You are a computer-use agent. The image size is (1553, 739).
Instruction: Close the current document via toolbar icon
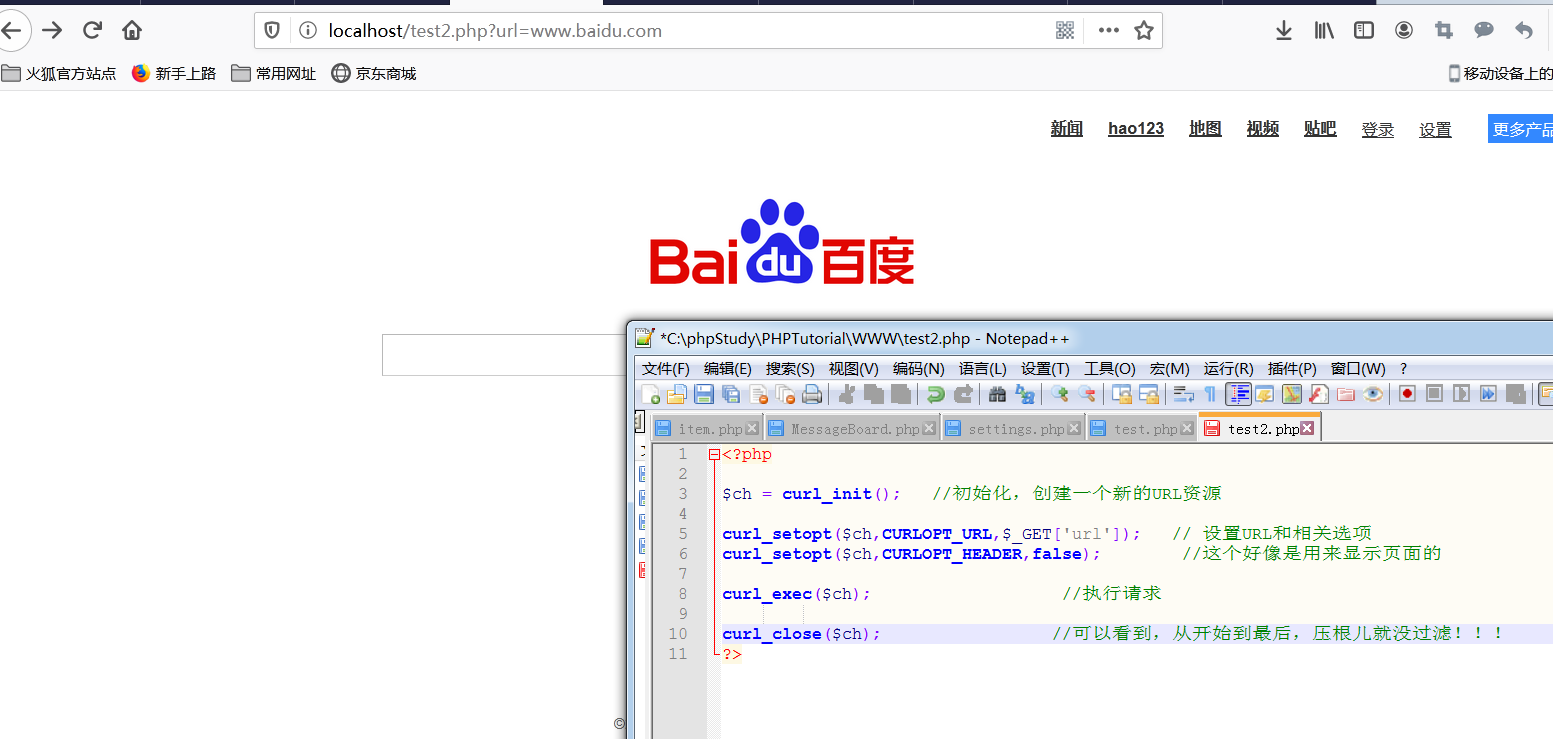point(759,394)
